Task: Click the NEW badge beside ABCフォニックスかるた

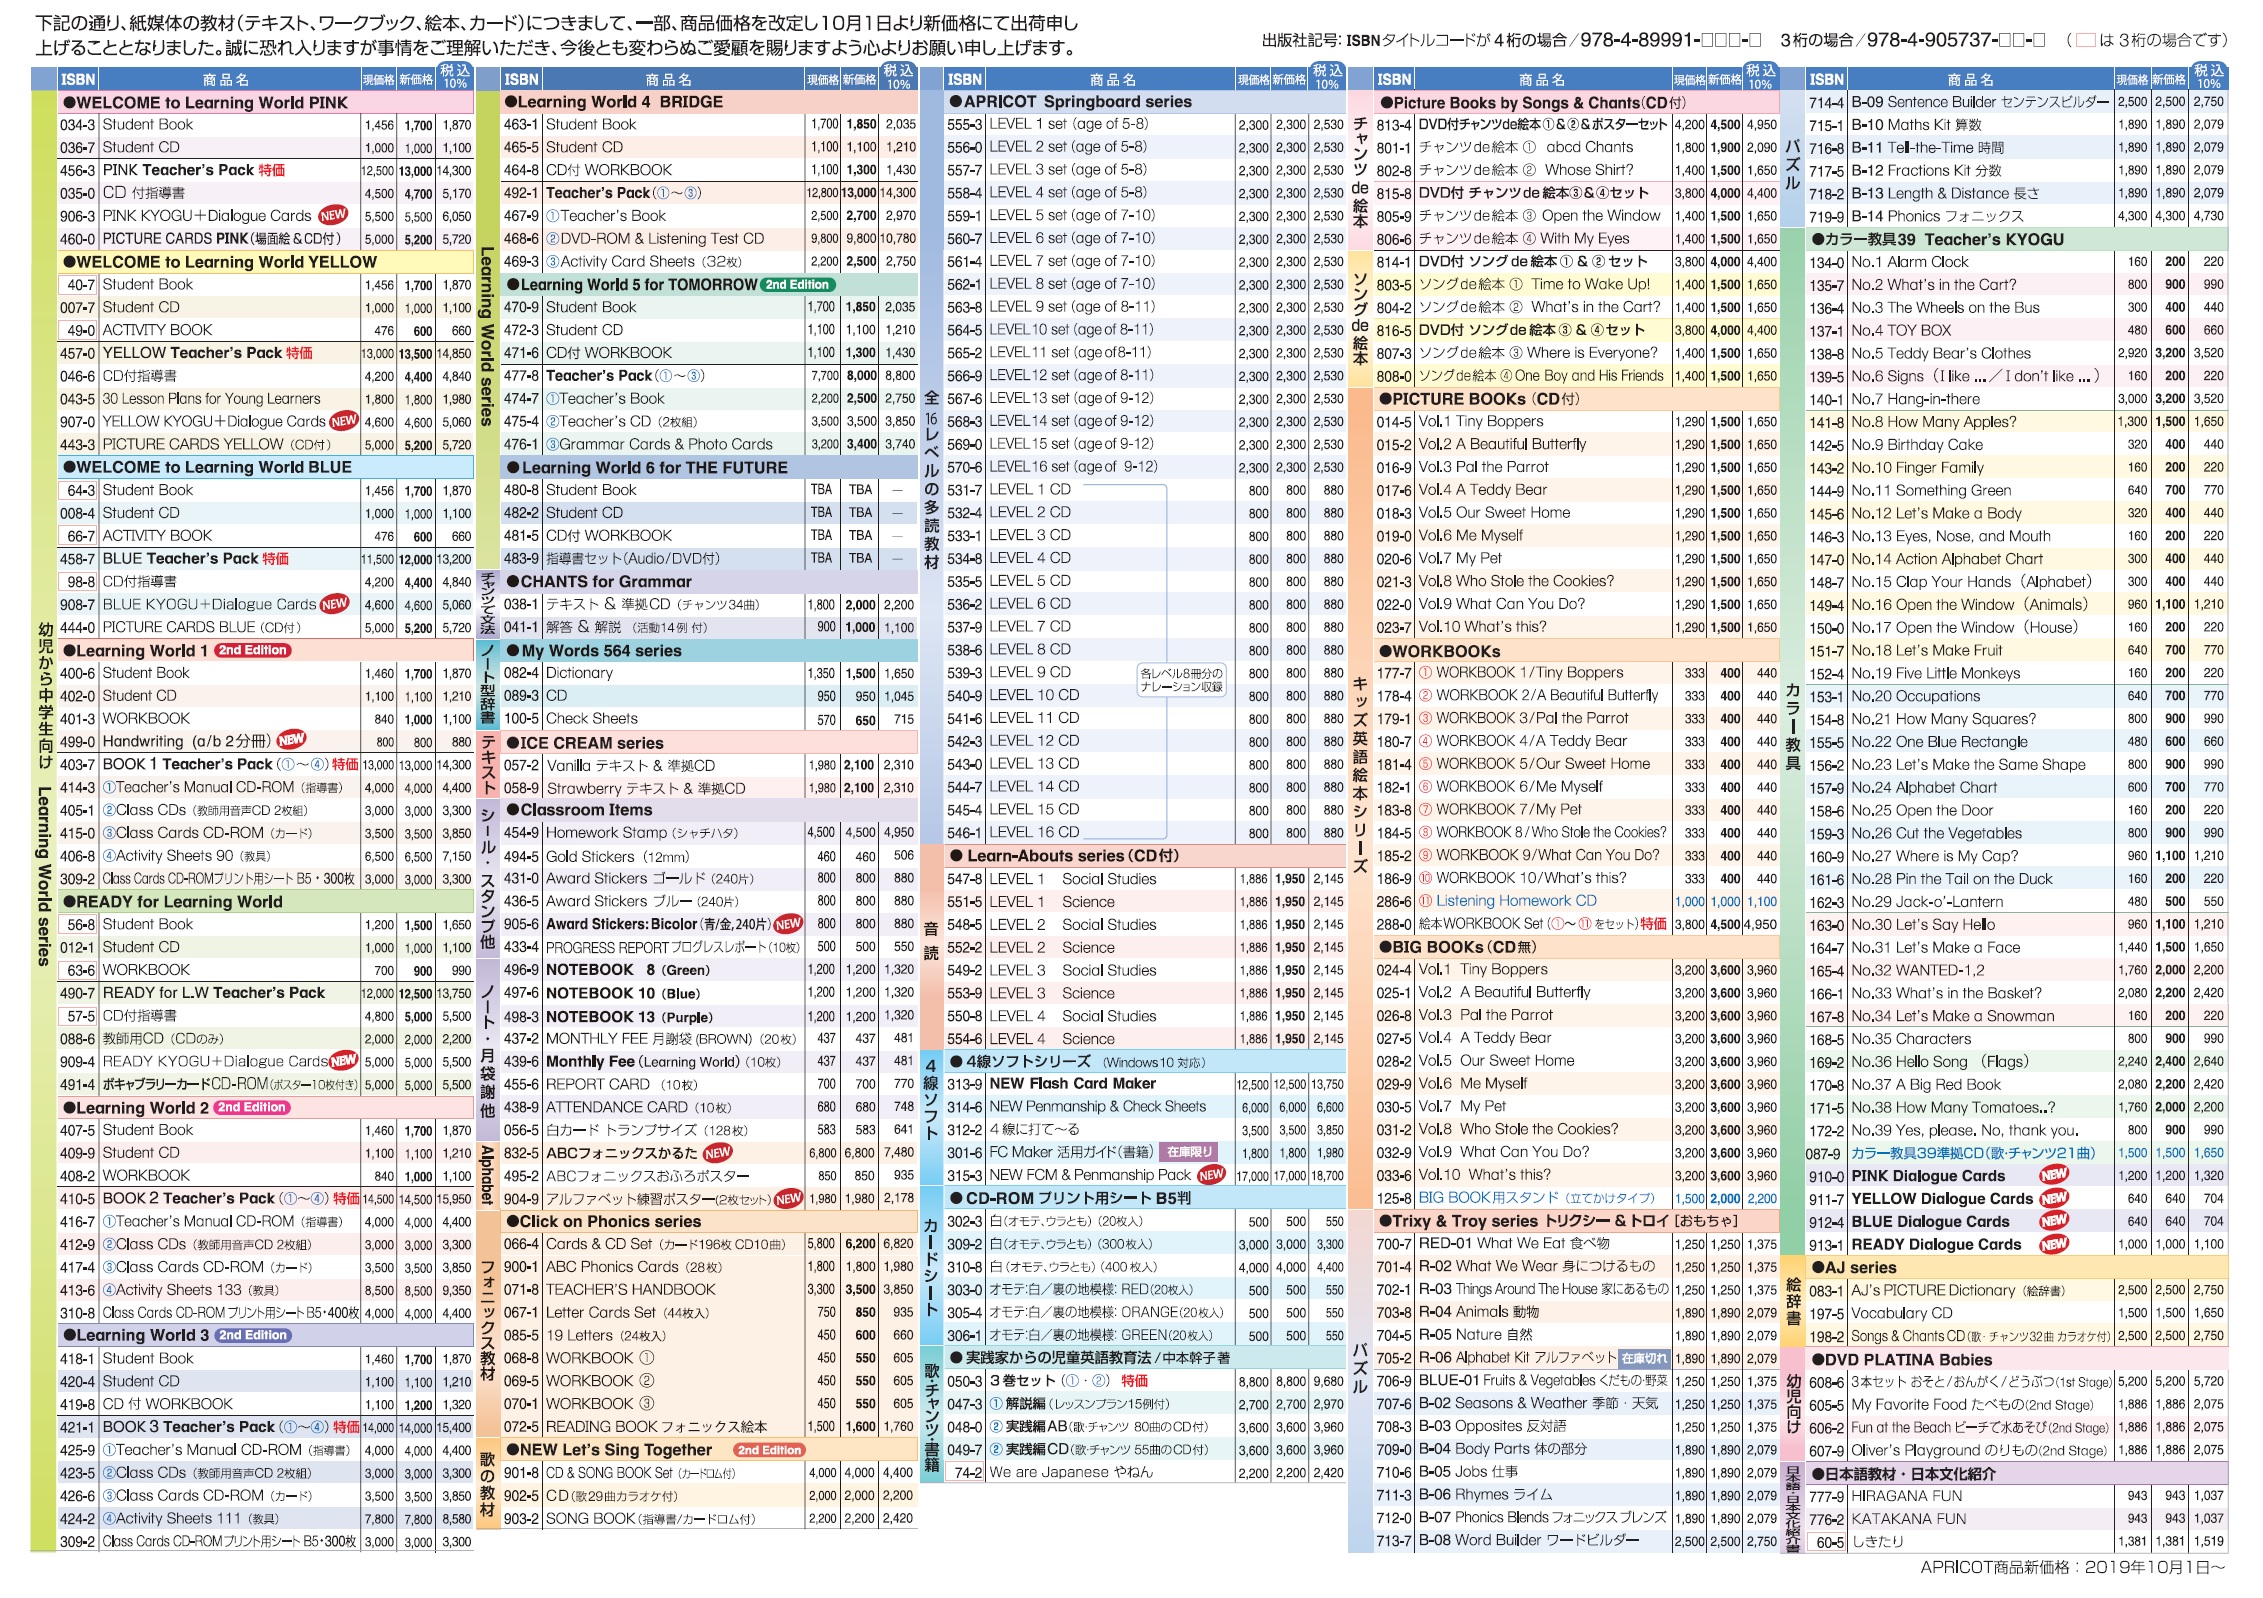Action: (x=718, y=1152)
